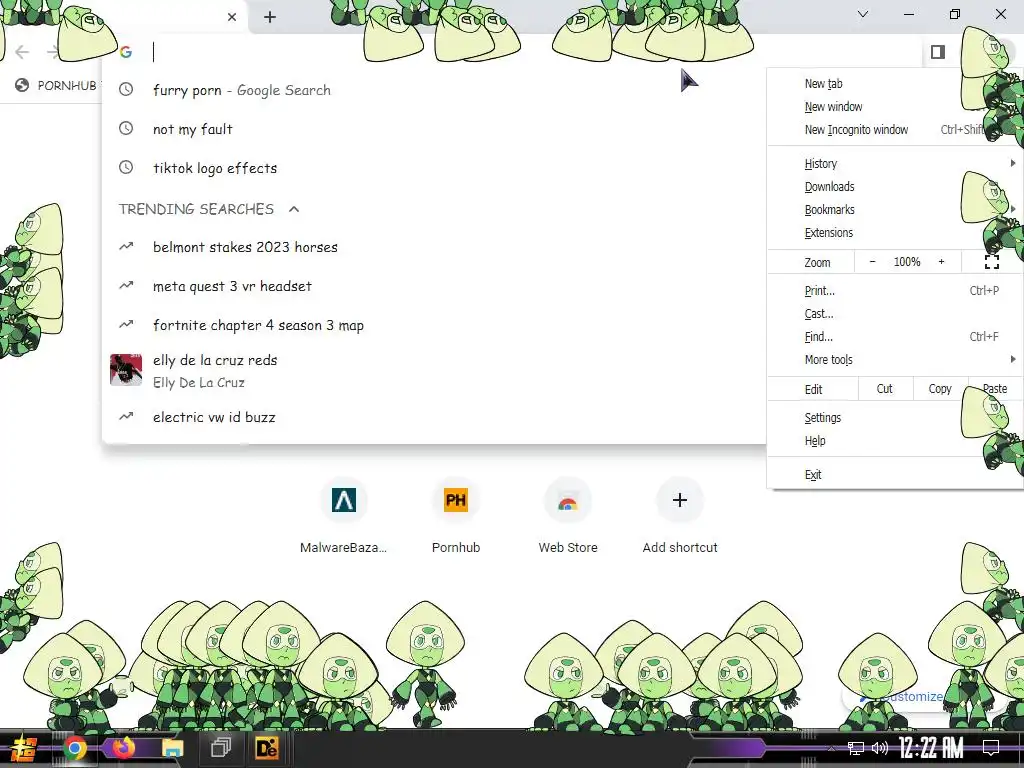This screenshot has width=1024, height=768.
Task: Open MalwareBazaar shortcut tile
Action: (x=344, y=518)
